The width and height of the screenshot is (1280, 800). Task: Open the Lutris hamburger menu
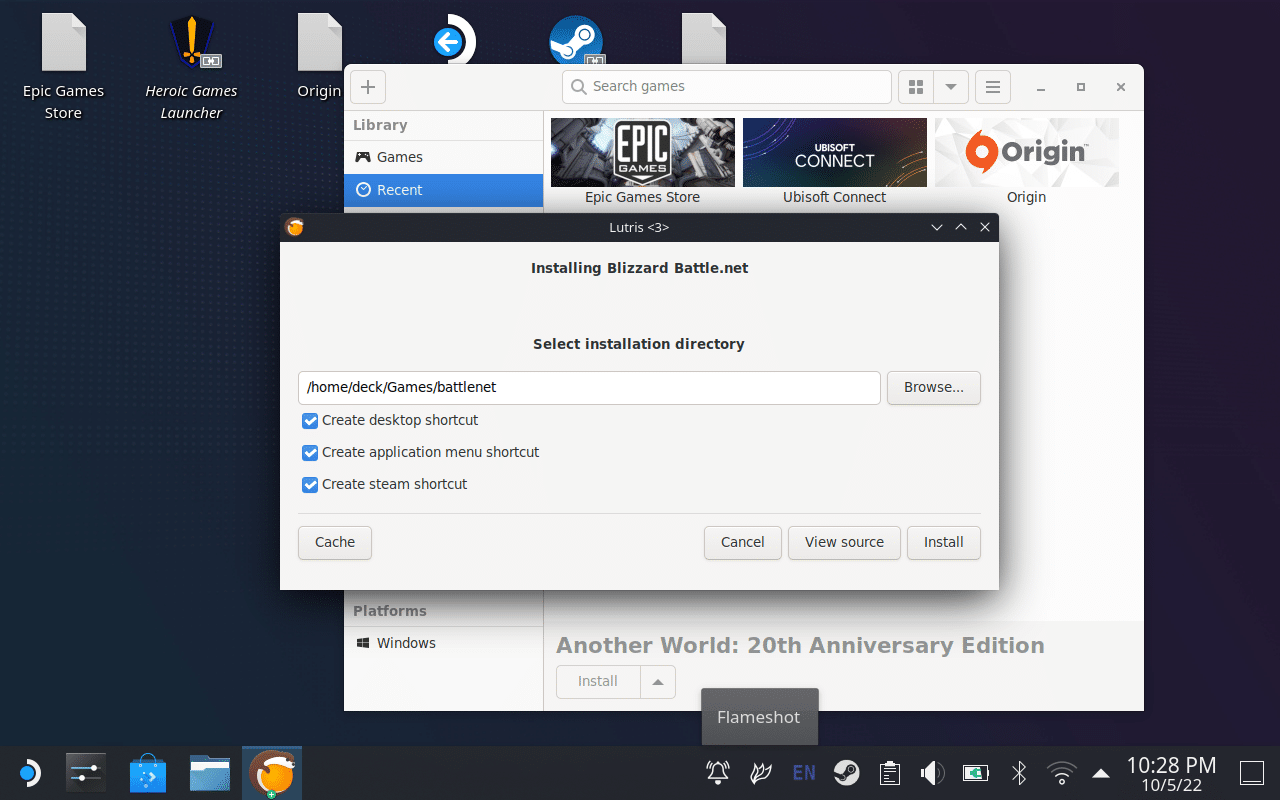[993, 87]
